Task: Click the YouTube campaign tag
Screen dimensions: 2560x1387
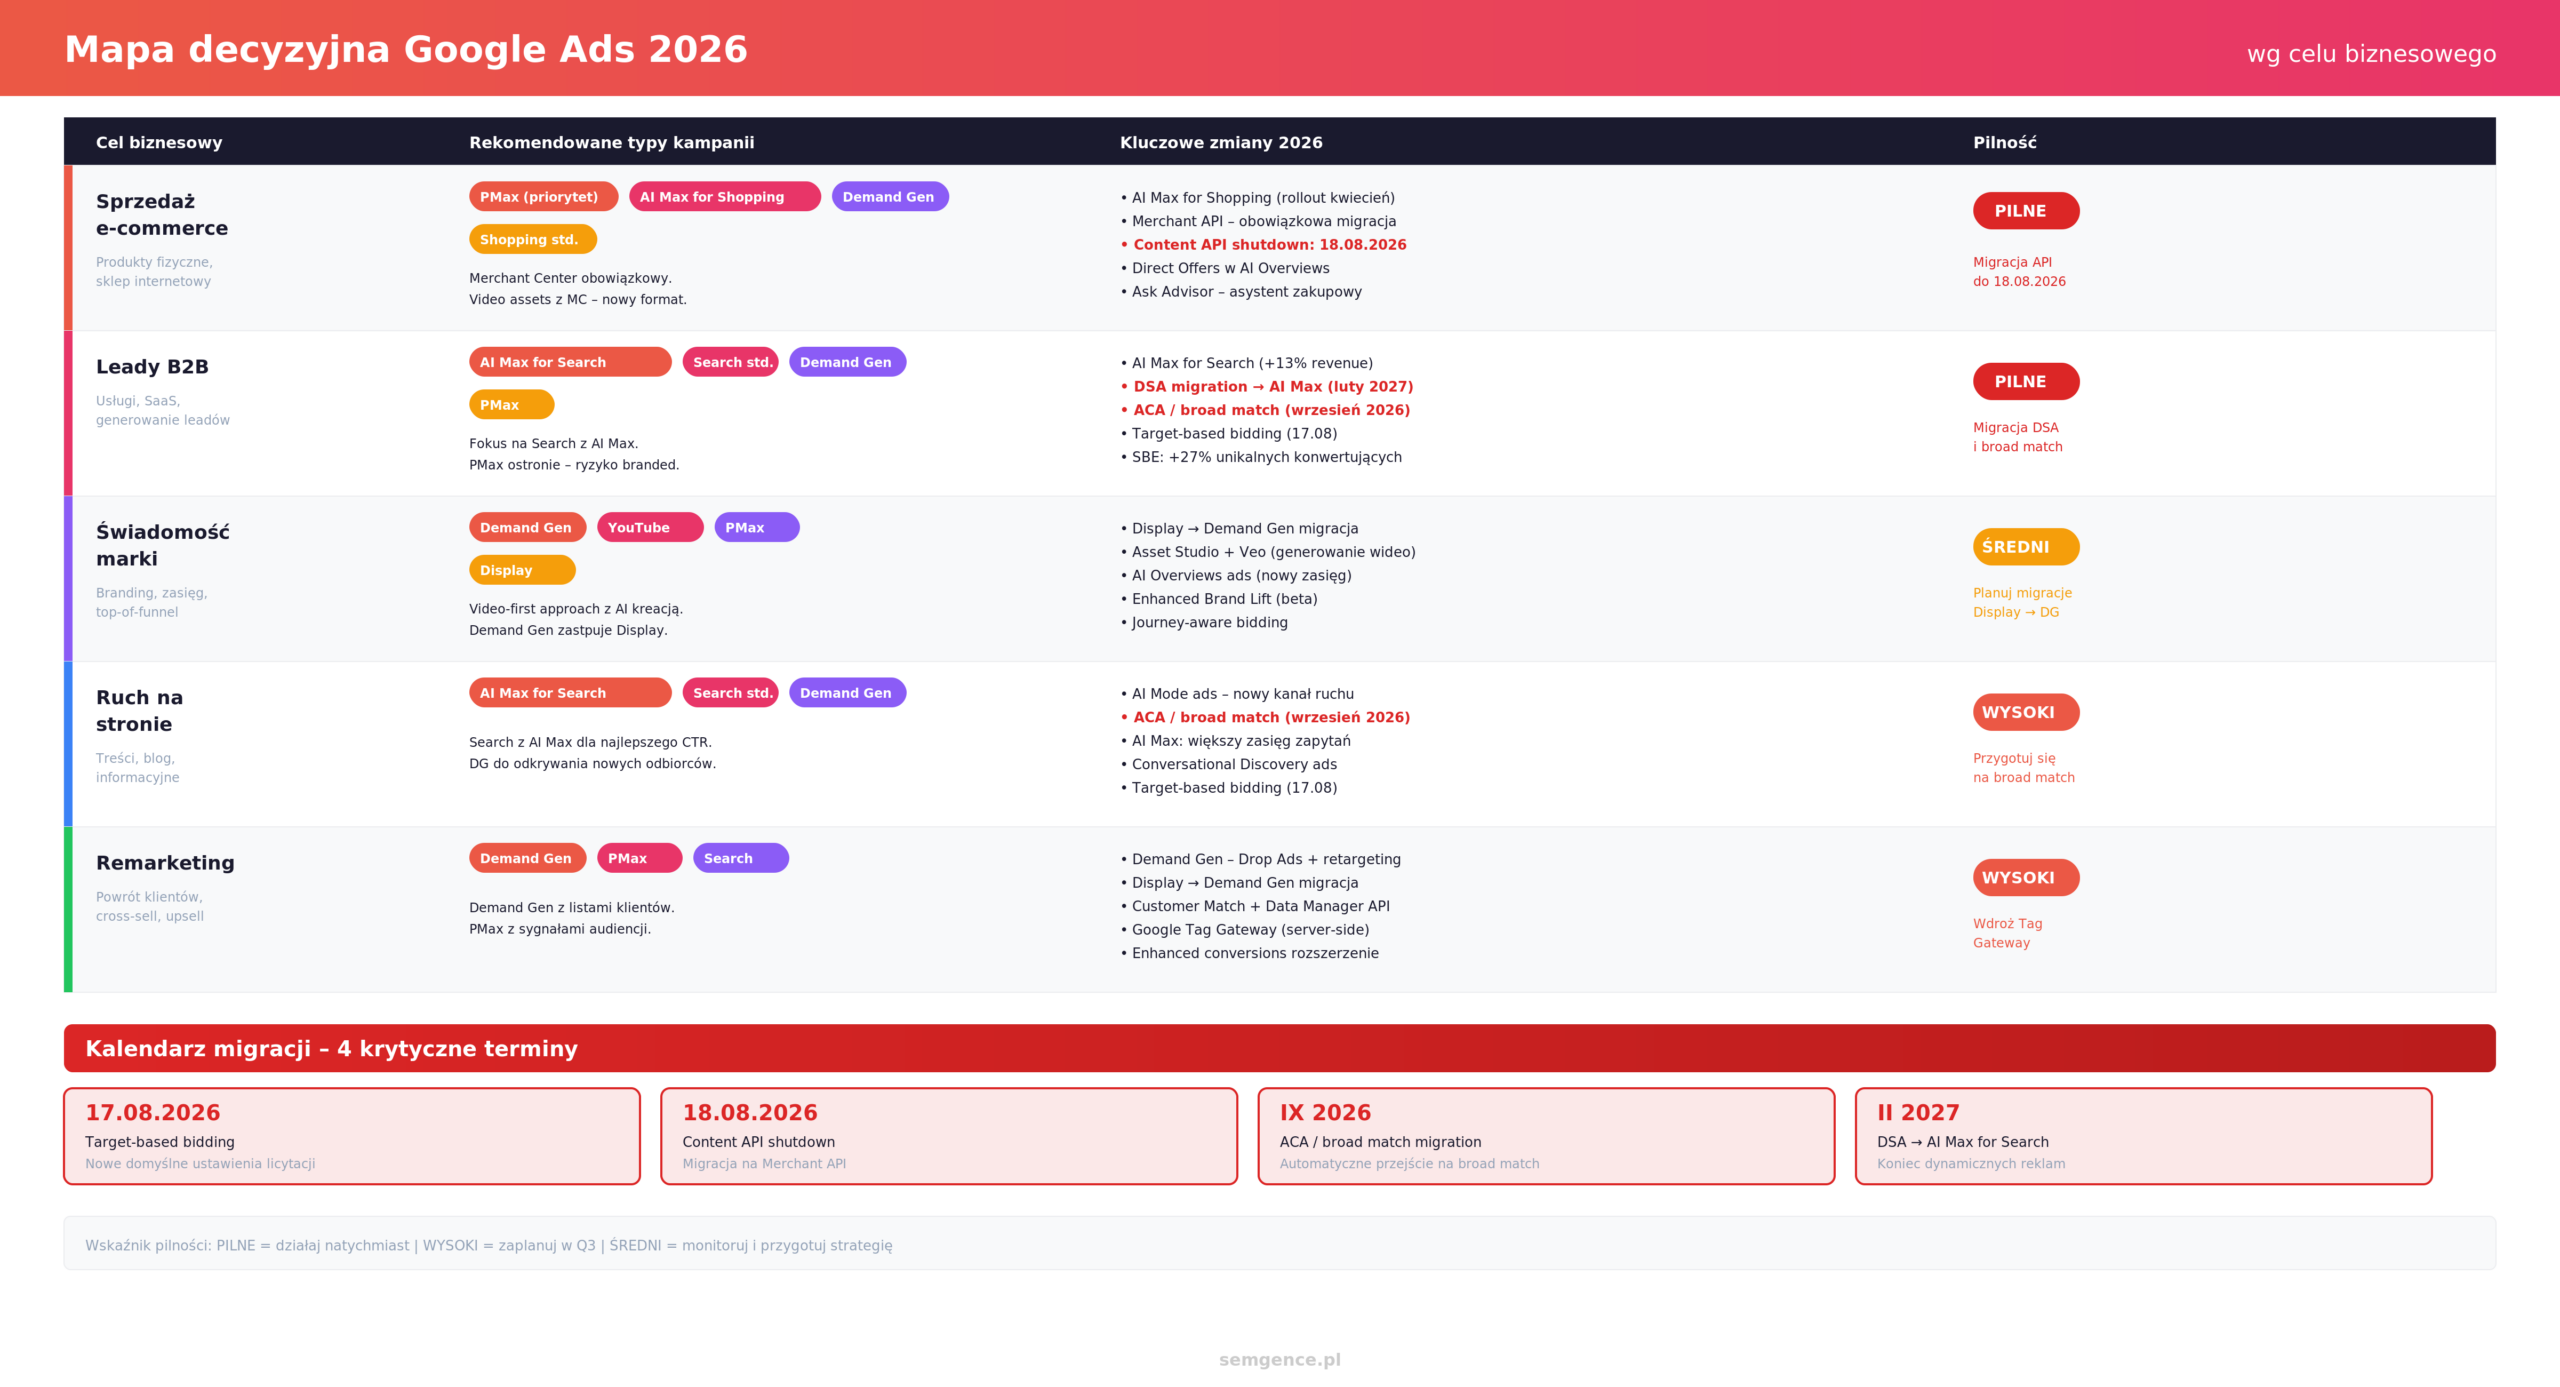Action: pyautogui.click(x=650, y=528)
